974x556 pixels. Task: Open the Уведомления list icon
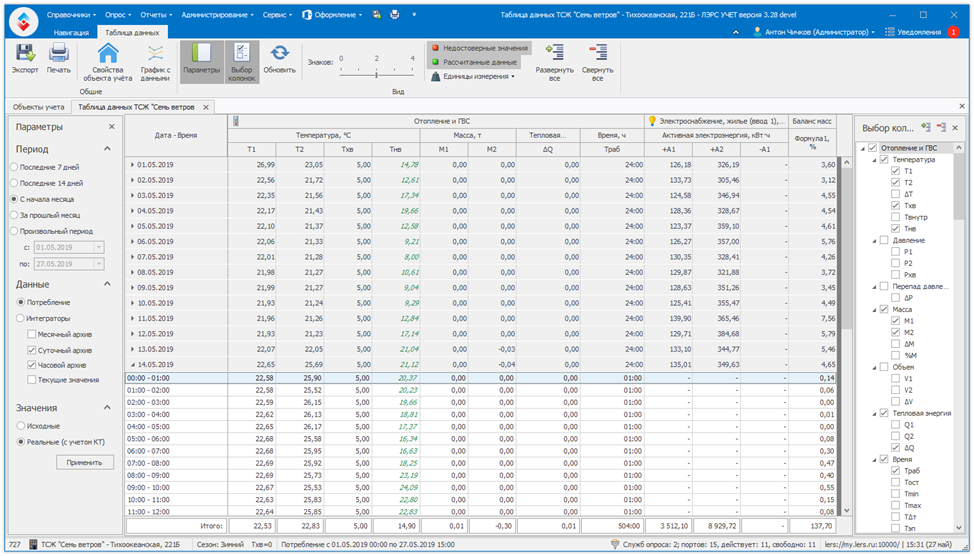(x=890, y=32)
